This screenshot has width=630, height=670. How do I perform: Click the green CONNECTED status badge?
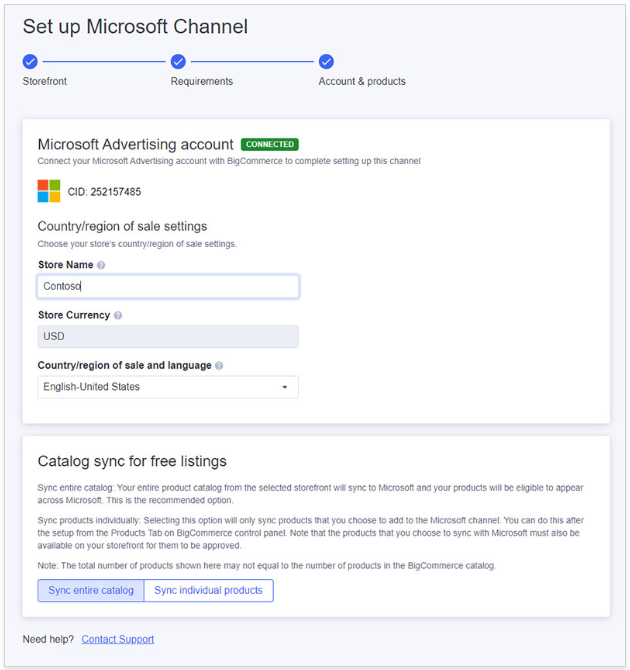pyautogui.click(x=270, y=145)
